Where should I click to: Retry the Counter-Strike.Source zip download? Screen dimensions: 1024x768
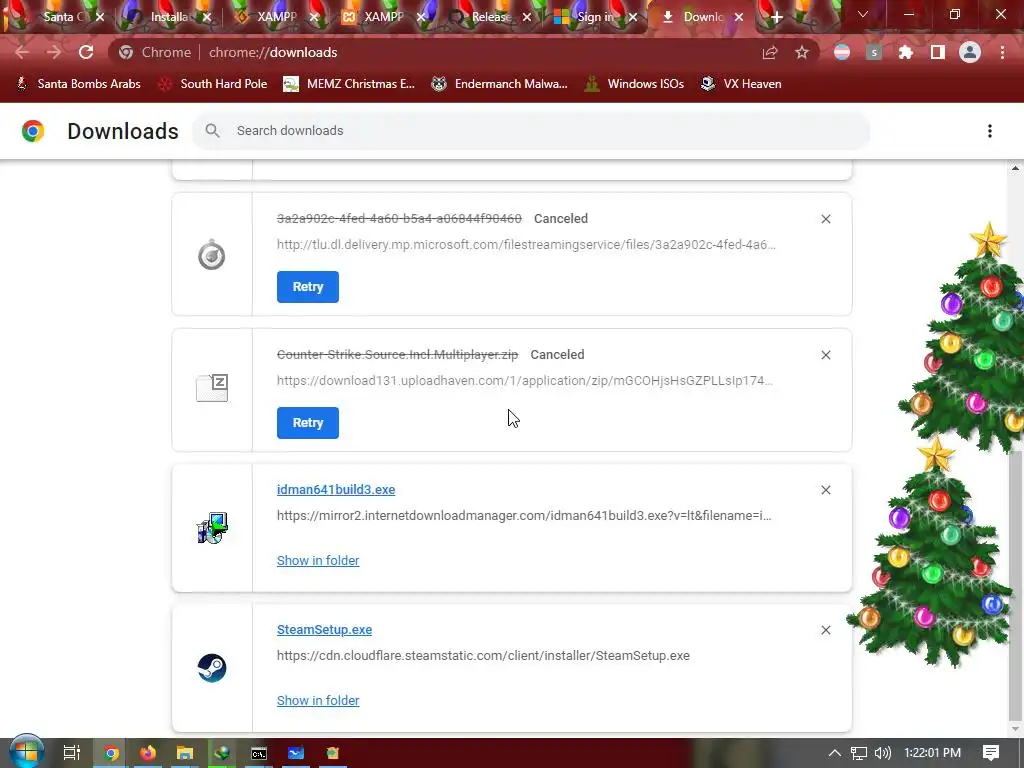coord(308,423)
